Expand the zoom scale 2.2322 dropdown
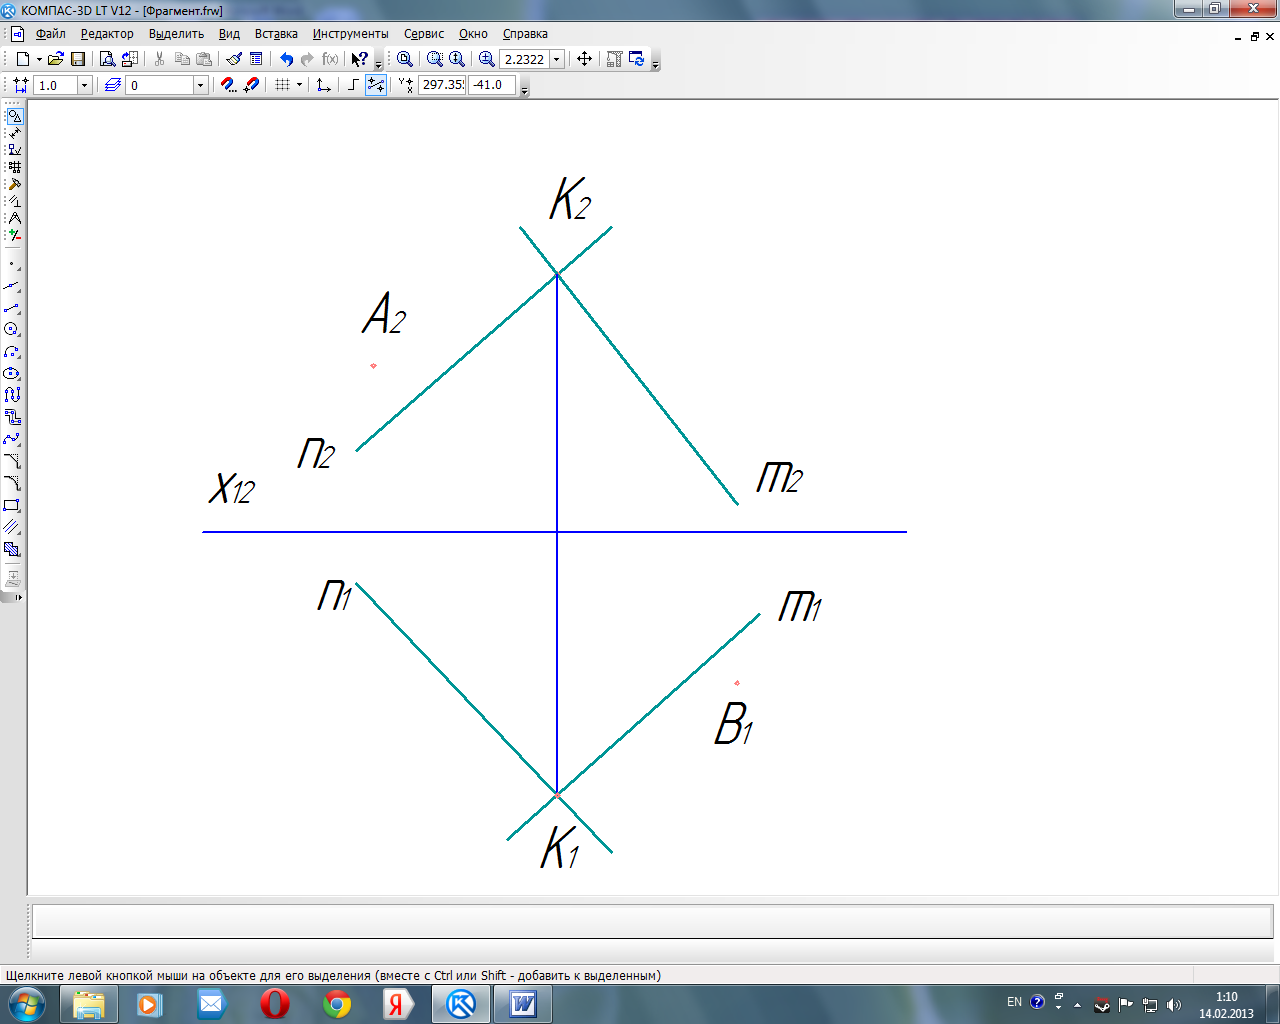The height and width of the screenshot is (1024, 1280). [557, 59]
